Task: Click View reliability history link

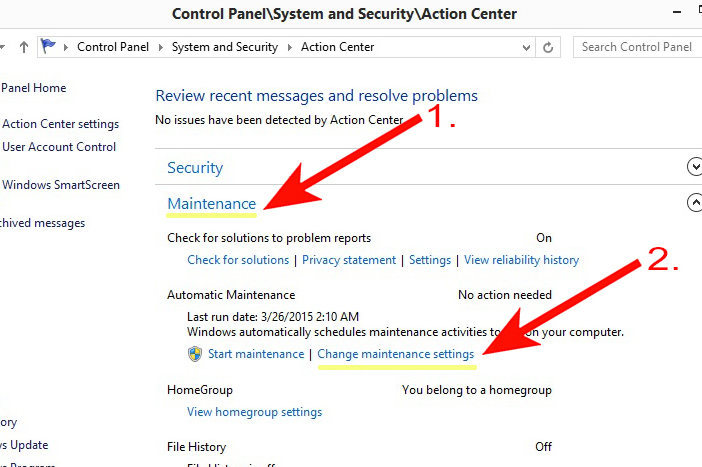Action: point(521,260)
